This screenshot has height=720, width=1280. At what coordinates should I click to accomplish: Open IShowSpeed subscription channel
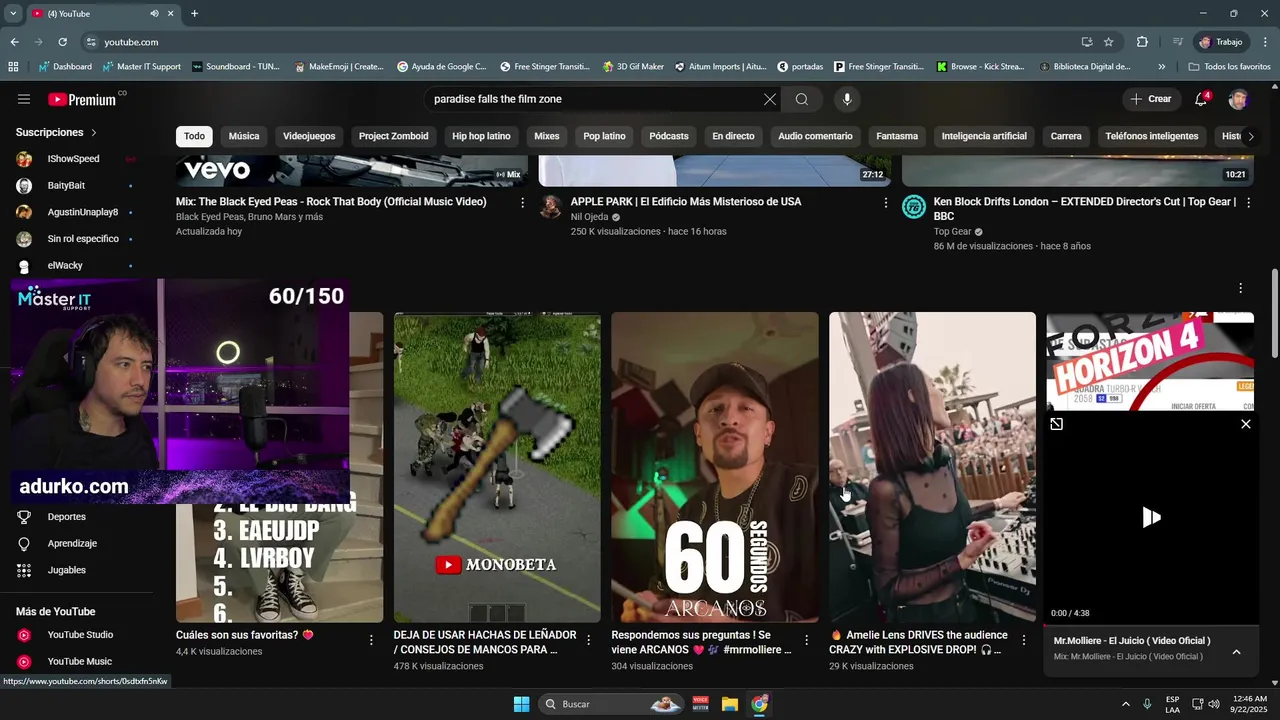(76, 159)
